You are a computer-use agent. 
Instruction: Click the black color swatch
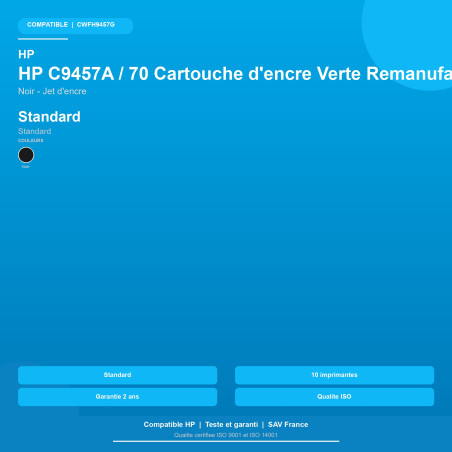pos(26,155)
